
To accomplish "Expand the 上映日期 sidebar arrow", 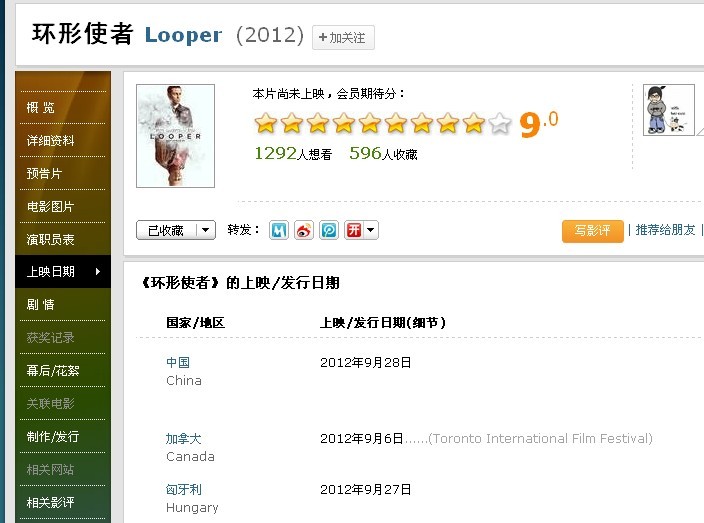I will pos(98,271).
